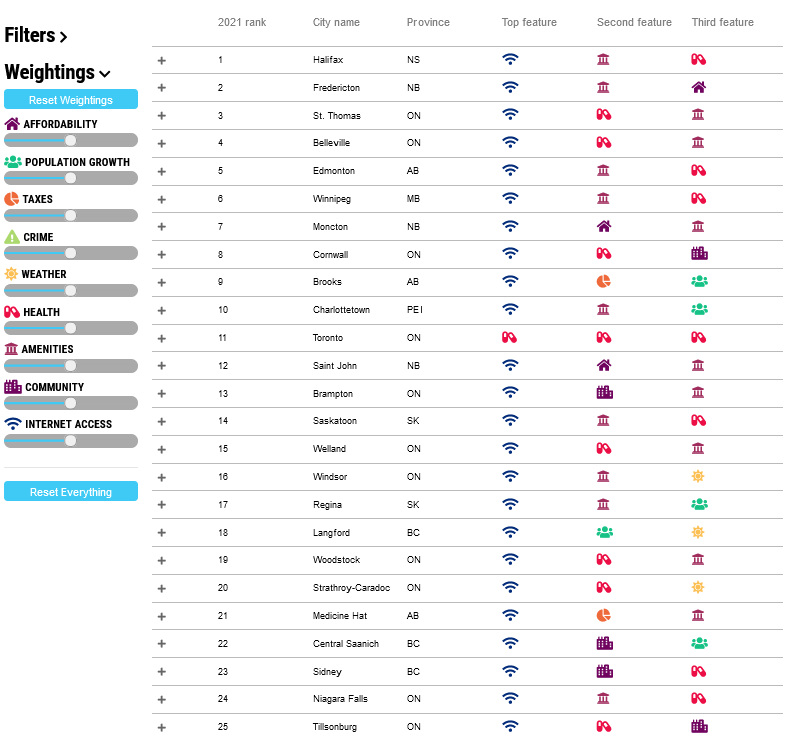The width and height of the screenshot is (793, 737).
Task: Click the City name column header
Action: coord(336,22)
